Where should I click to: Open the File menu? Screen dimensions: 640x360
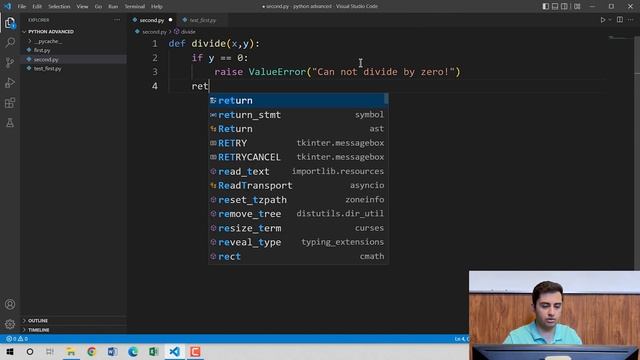pos(22,7)
